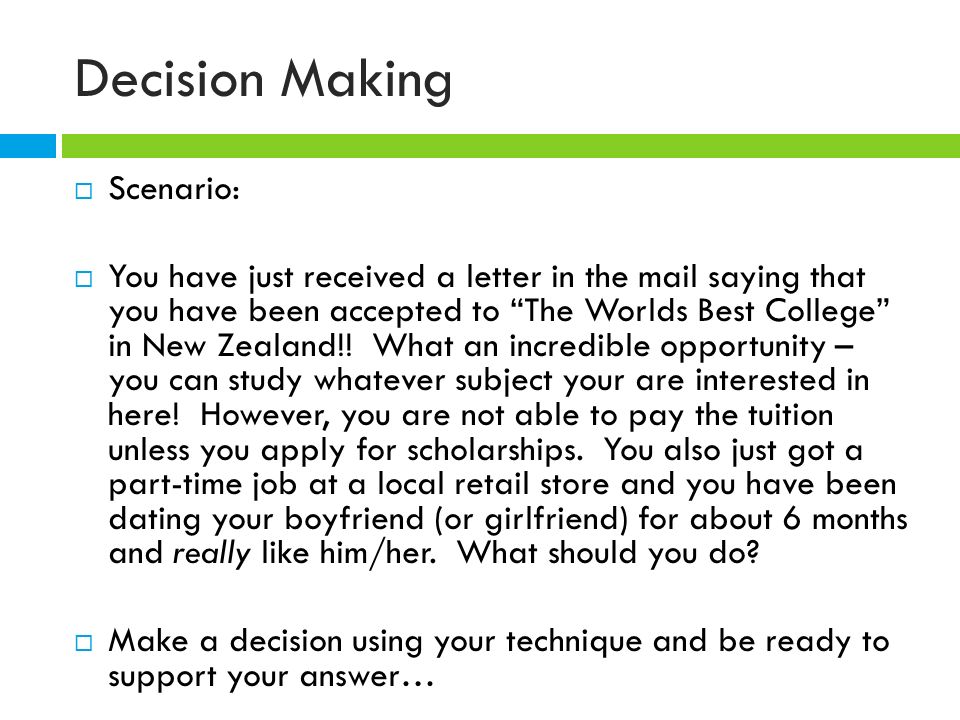Viewport: 960px width, 720px height.
Task: Click the quoted text 'The Worlds Best College'
Action: tap(699, 311)
